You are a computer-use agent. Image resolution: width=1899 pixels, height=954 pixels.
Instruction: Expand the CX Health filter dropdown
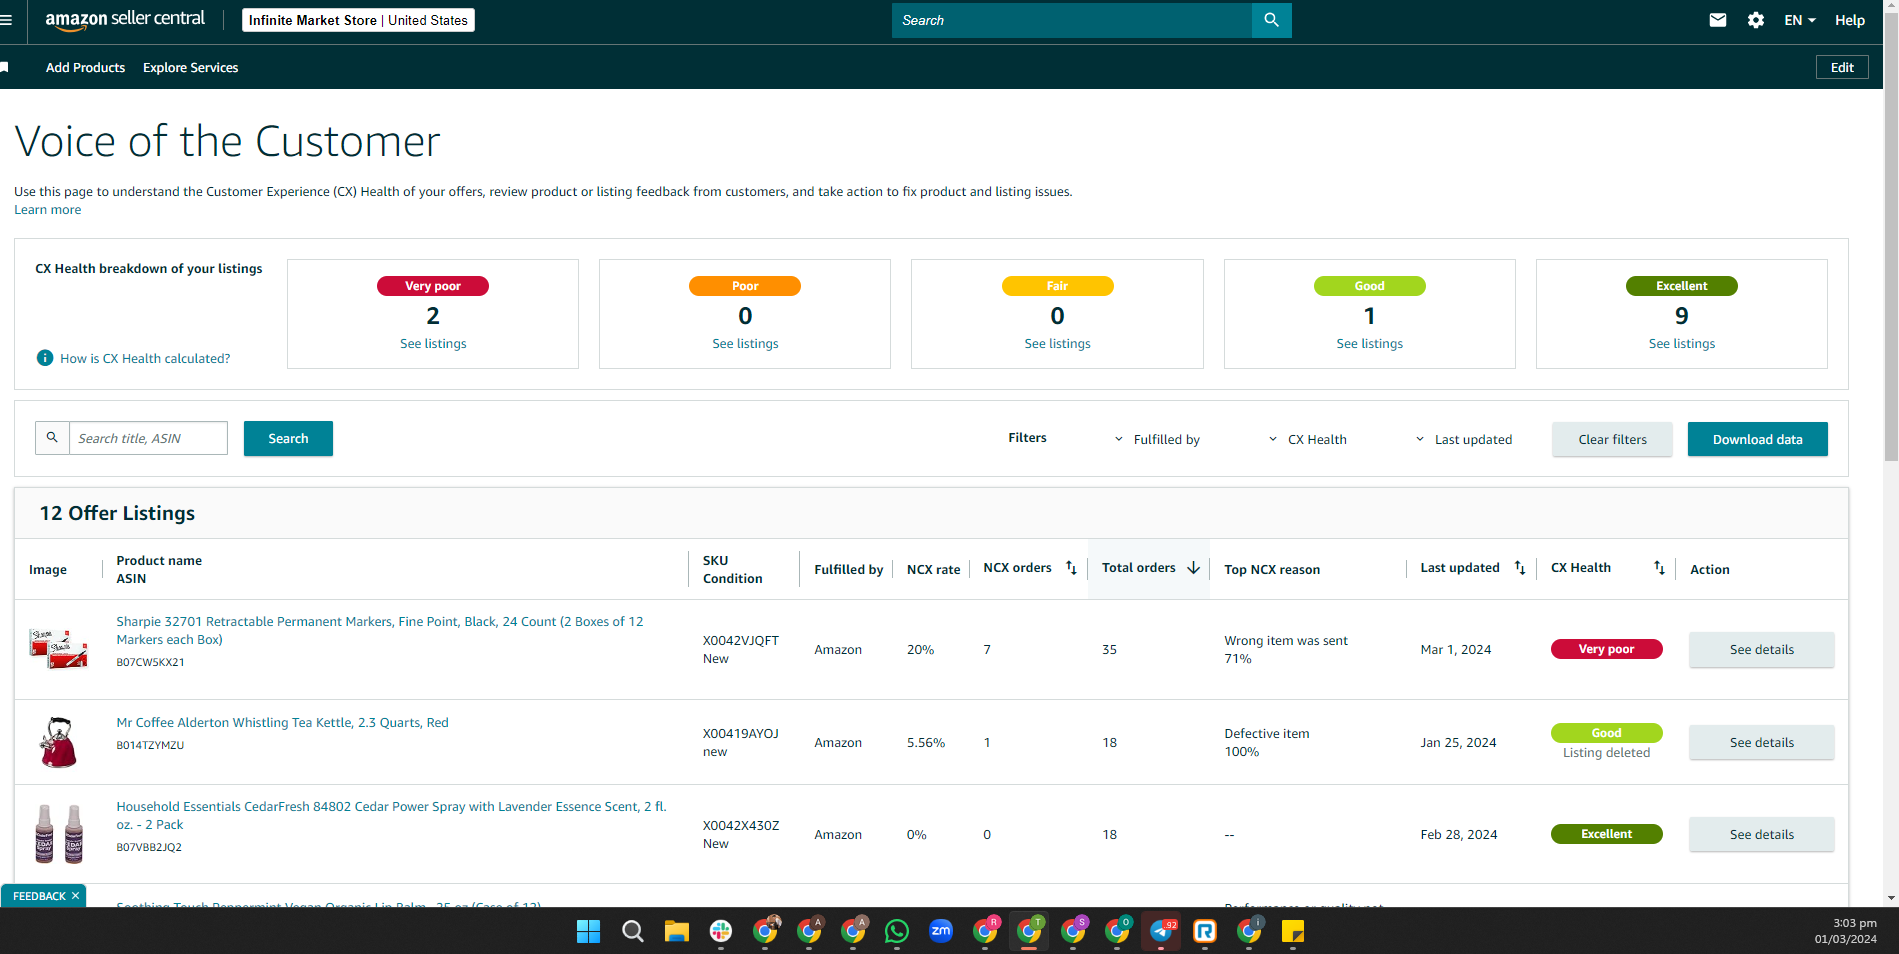(1308, 439)
